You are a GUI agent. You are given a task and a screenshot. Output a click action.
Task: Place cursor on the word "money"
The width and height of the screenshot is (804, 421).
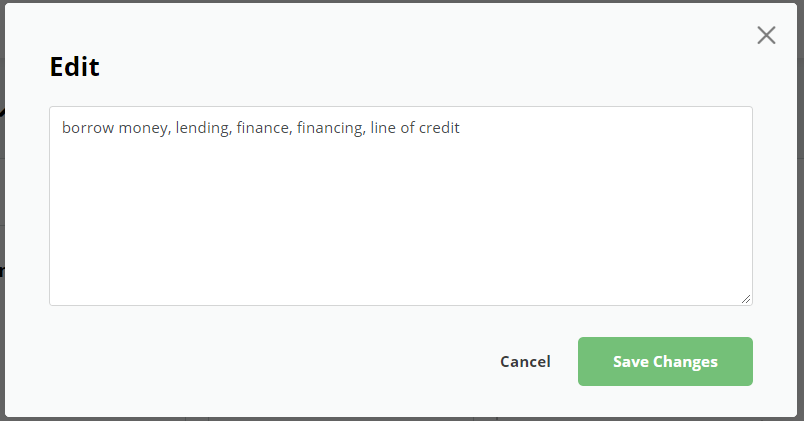[x=143, y=128]
